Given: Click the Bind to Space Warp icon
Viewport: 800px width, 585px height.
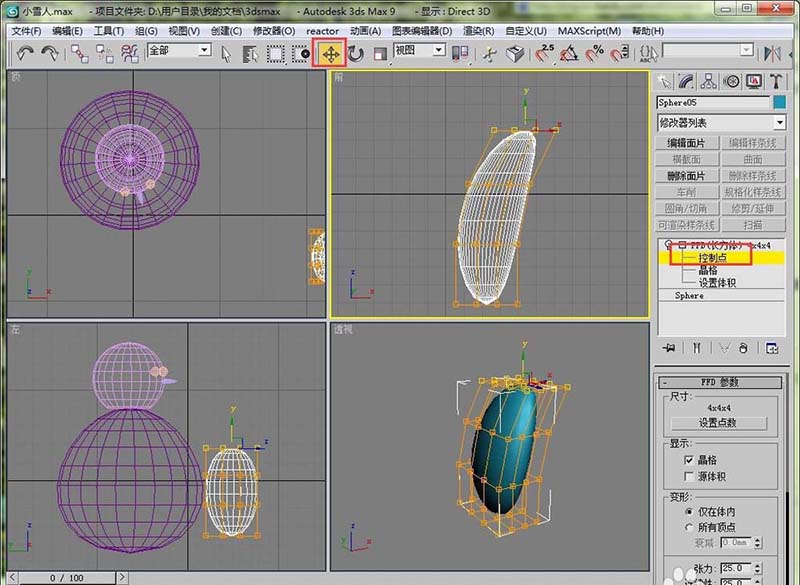Looking at the screenshot, I should (130, 53).
